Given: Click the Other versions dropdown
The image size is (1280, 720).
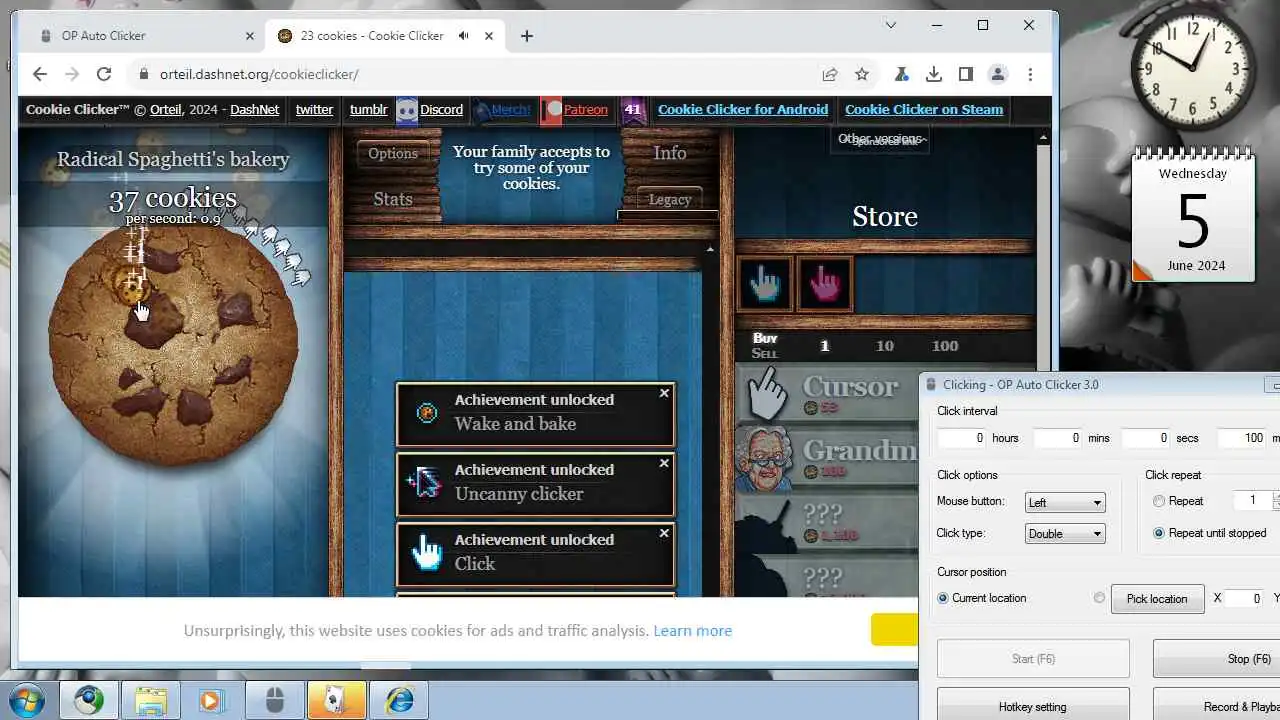Looking at the screenshot, I should pyautogui.click(x=881, y=139).
